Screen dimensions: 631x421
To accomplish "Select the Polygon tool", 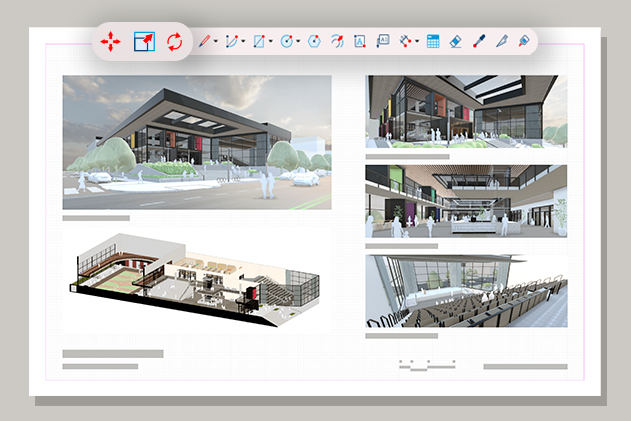I will pos(314,41).
